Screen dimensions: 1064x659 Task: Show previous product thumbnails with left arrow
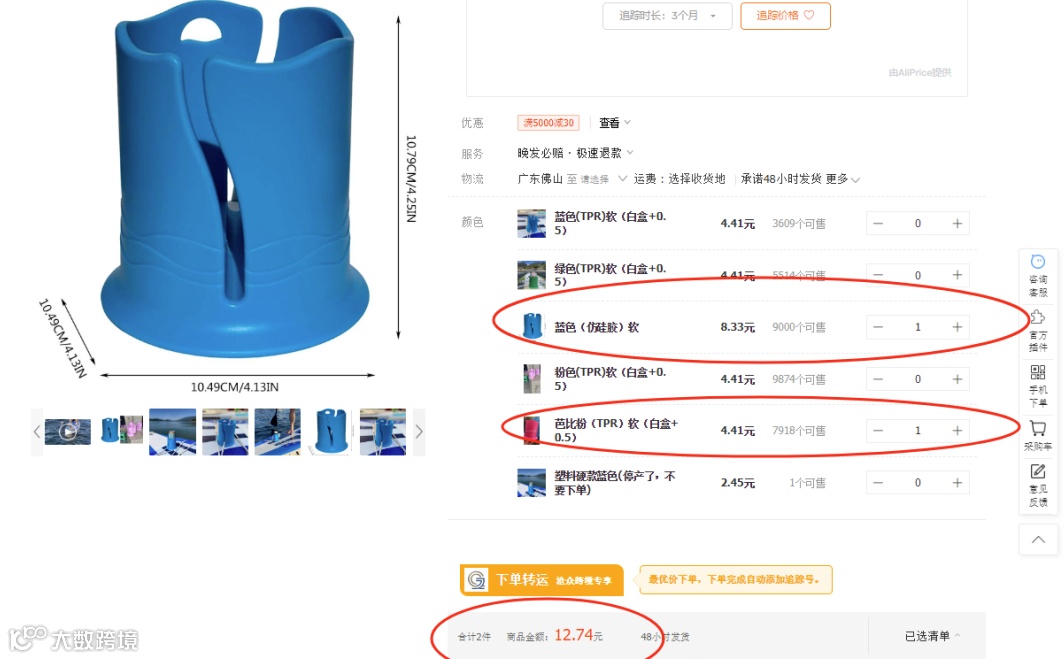pos(37,432)
